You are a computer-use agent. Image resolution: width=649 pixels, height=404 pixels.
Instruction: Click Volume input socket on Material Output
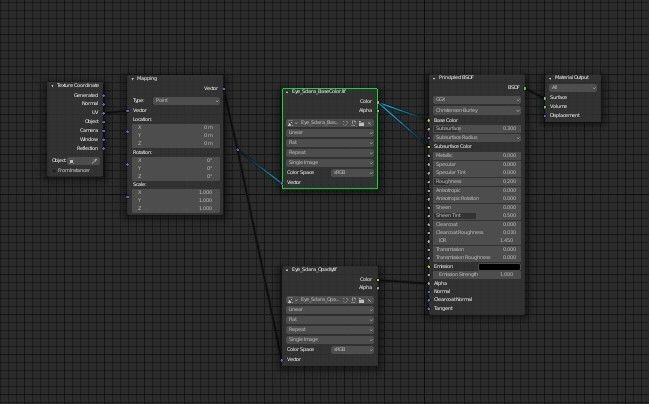pos(545,107)
